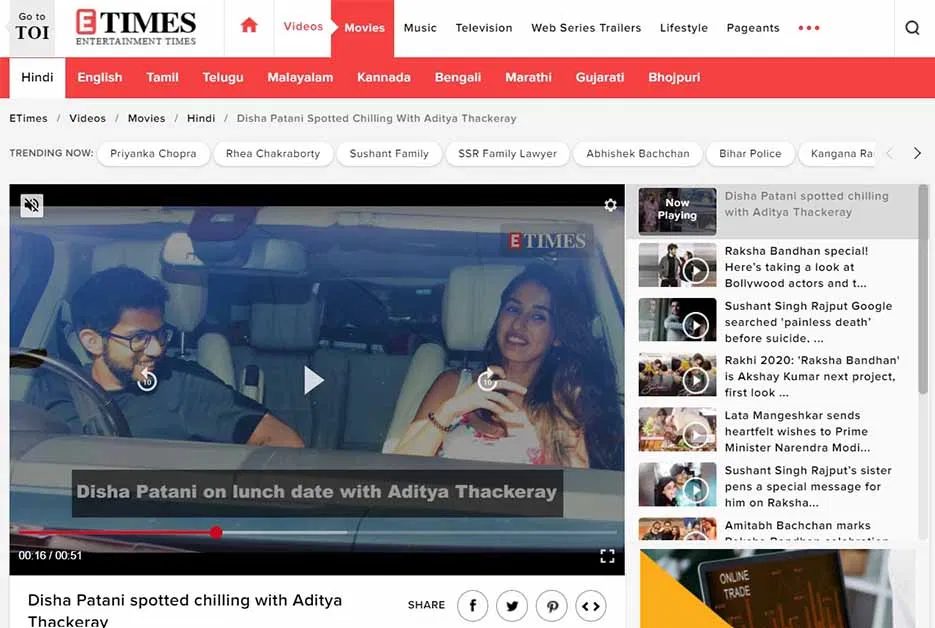Switch to Telugu language tab
This screenshot has width=935, height=628.
222,78
